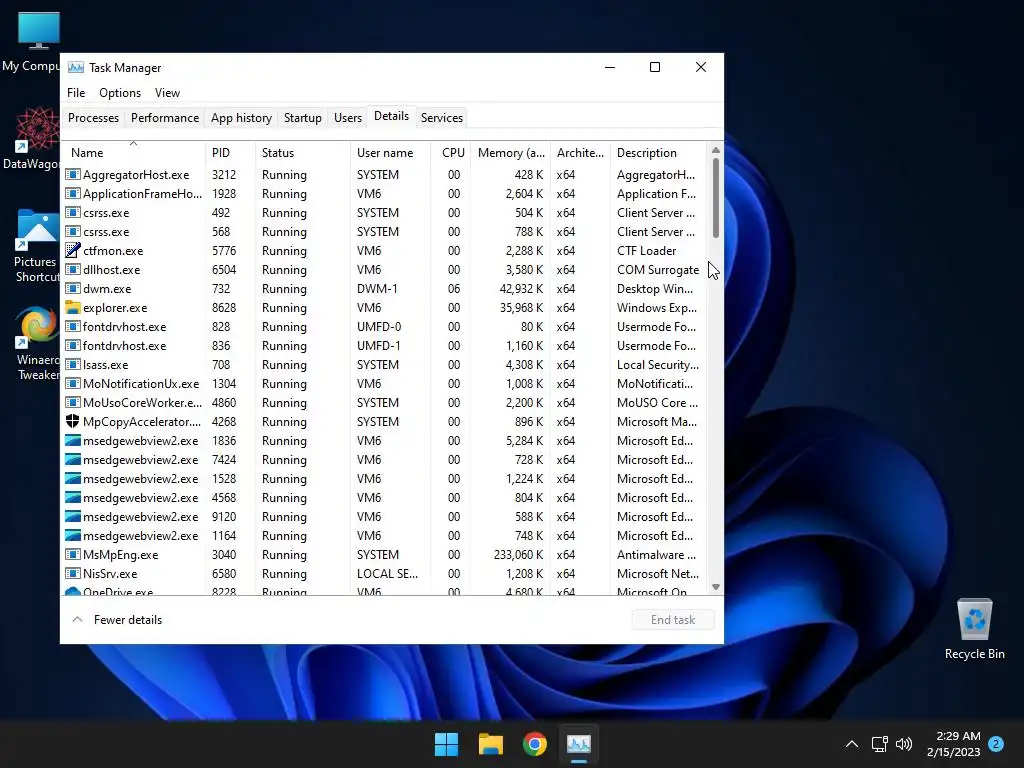Select the Pictures Shortcut desktop icon
This screenshot has height=768, width=1024.
pos(35,246)
